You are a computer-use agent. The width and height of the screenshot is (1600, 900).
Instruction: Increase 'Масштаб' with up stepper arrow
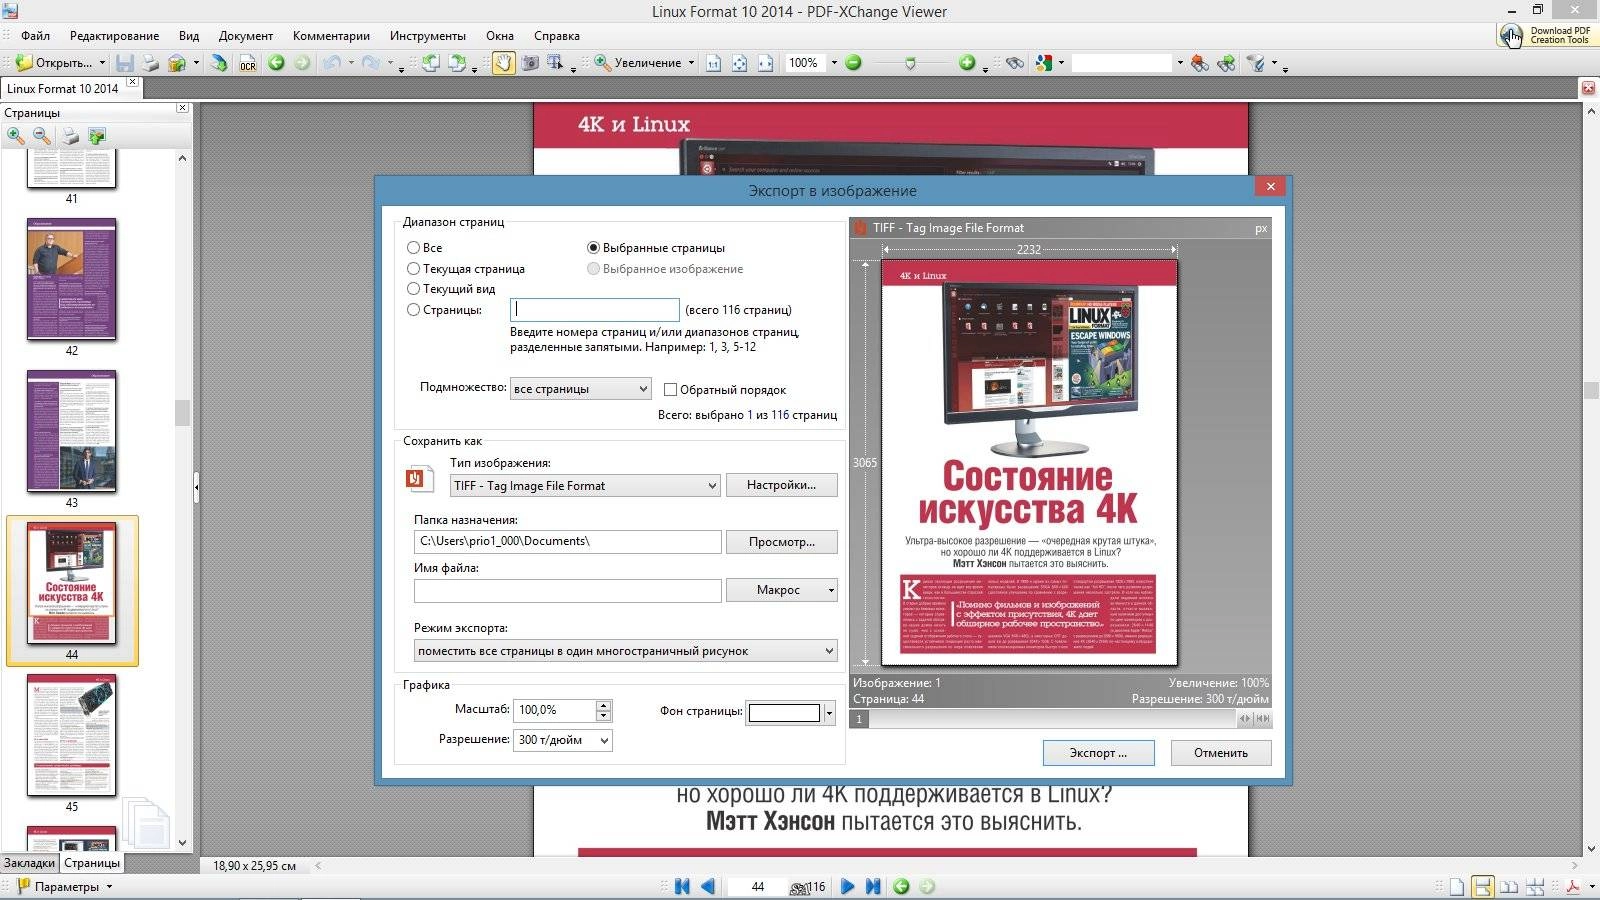[x=603, y=705]
